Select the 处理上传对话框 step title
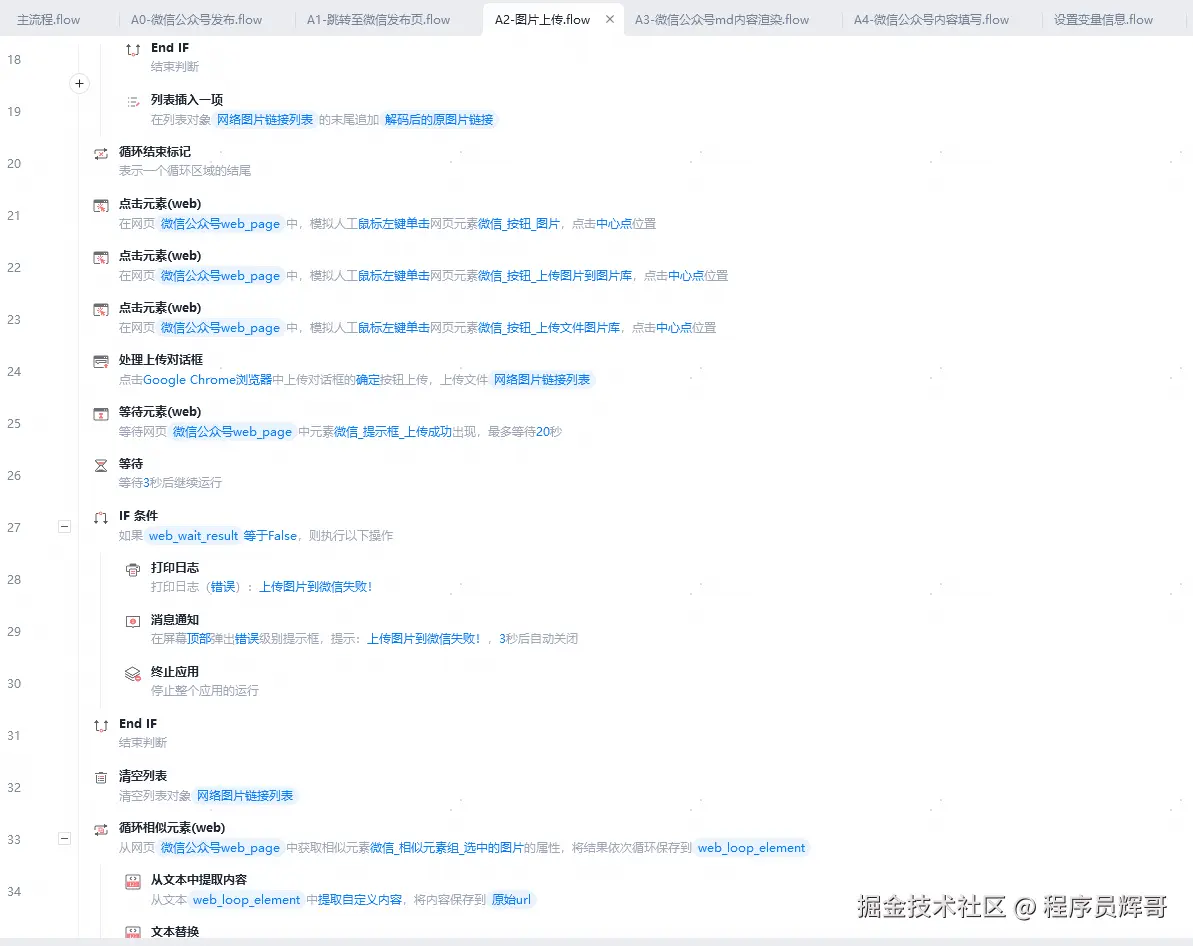This screenshot has width=1193, height=946. tap(161, 359)
